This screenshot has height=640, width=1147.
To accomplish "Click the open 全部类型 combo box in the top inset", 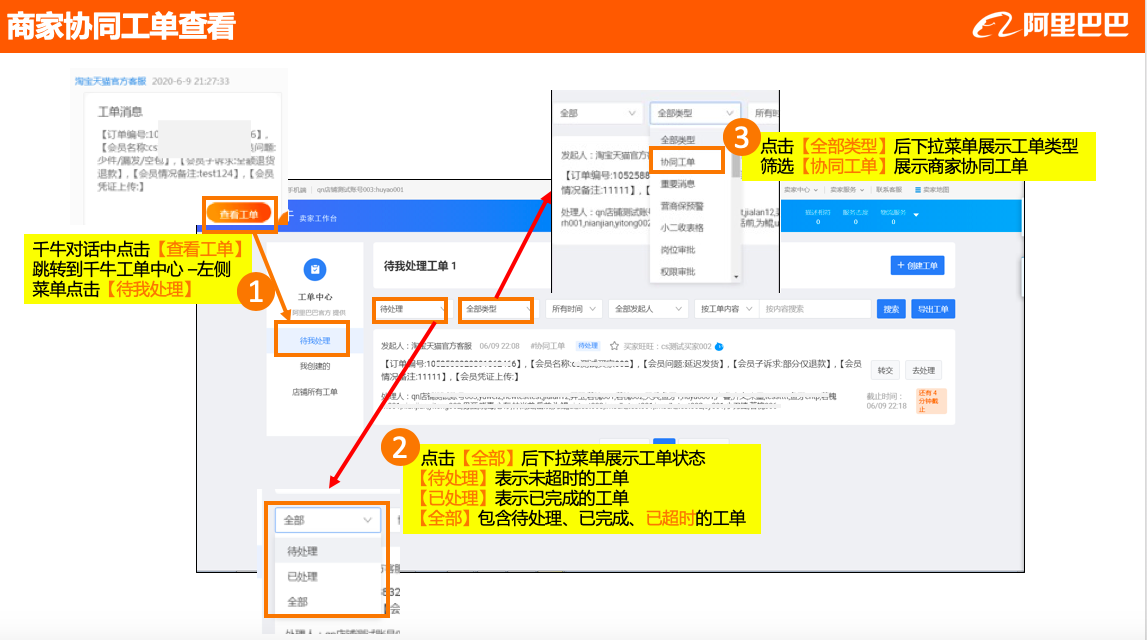I will tap(695, 113).
